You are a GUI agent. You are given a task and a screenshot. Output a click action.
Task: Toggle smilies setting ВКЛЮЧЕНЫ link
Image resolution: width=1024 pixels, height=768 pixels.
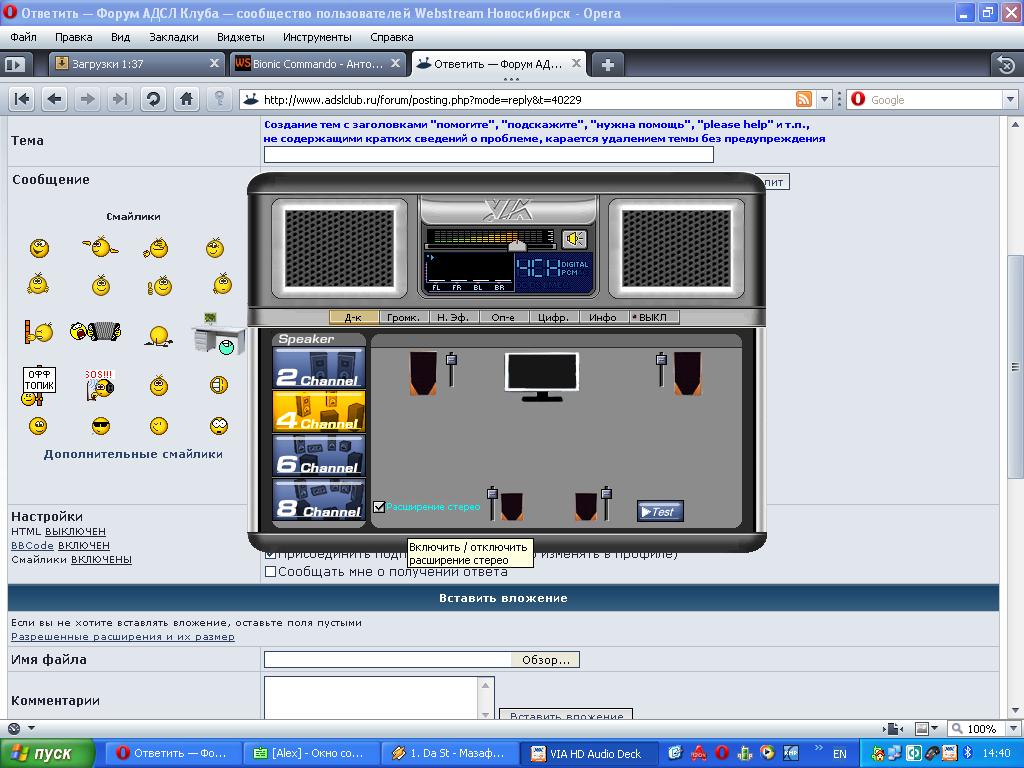click(x=101, y=560)
